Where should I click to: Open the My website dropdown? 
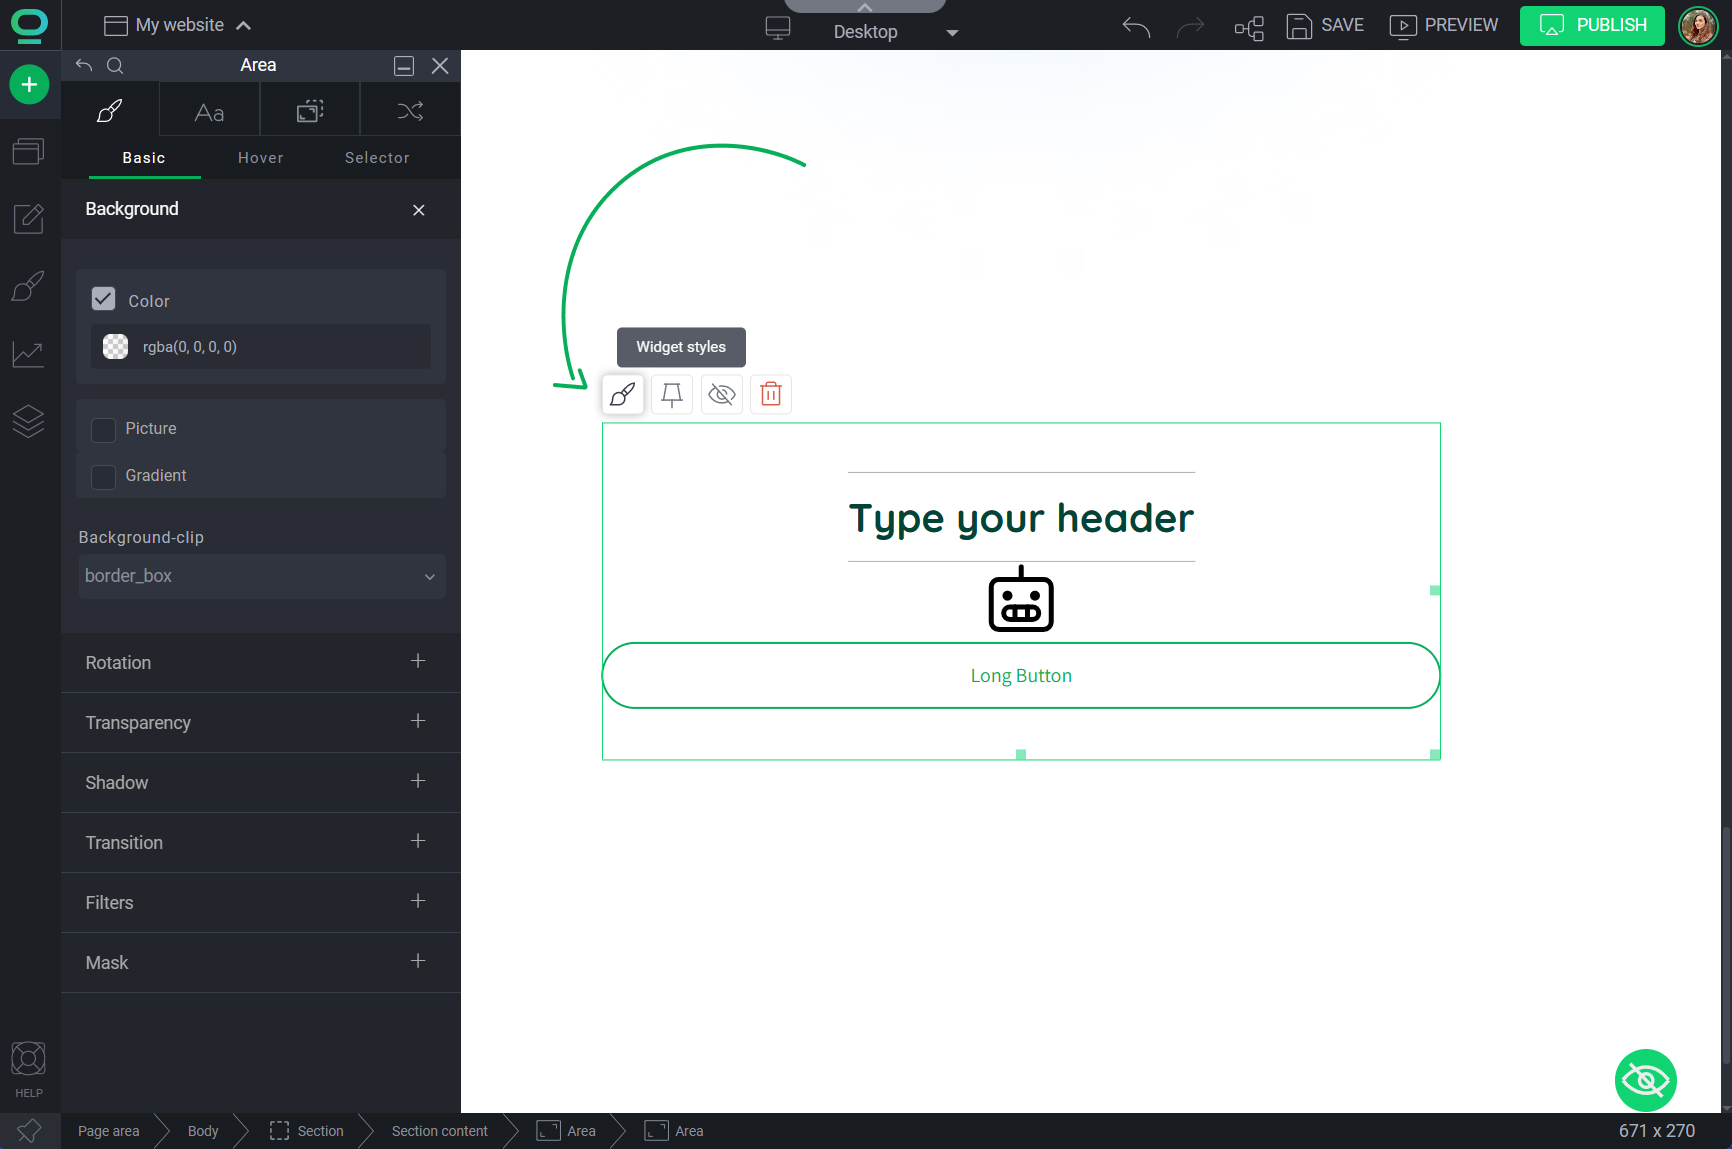[x=178, y=25]
